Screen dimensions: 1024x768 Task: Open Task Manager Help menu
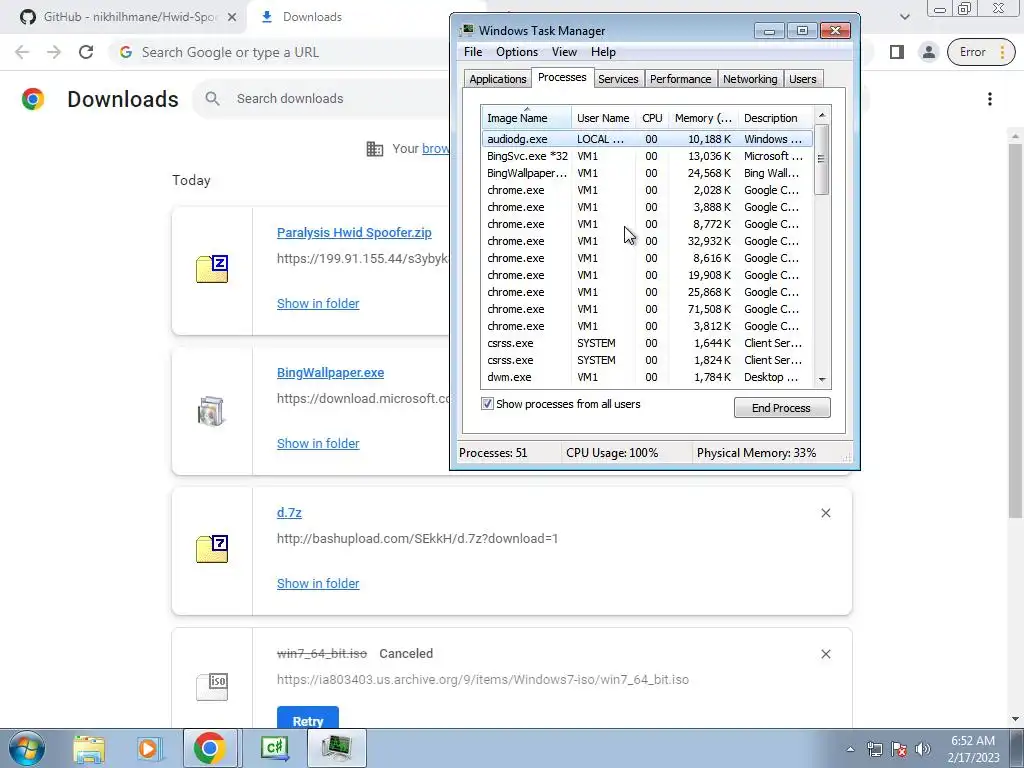pos(603,52)
